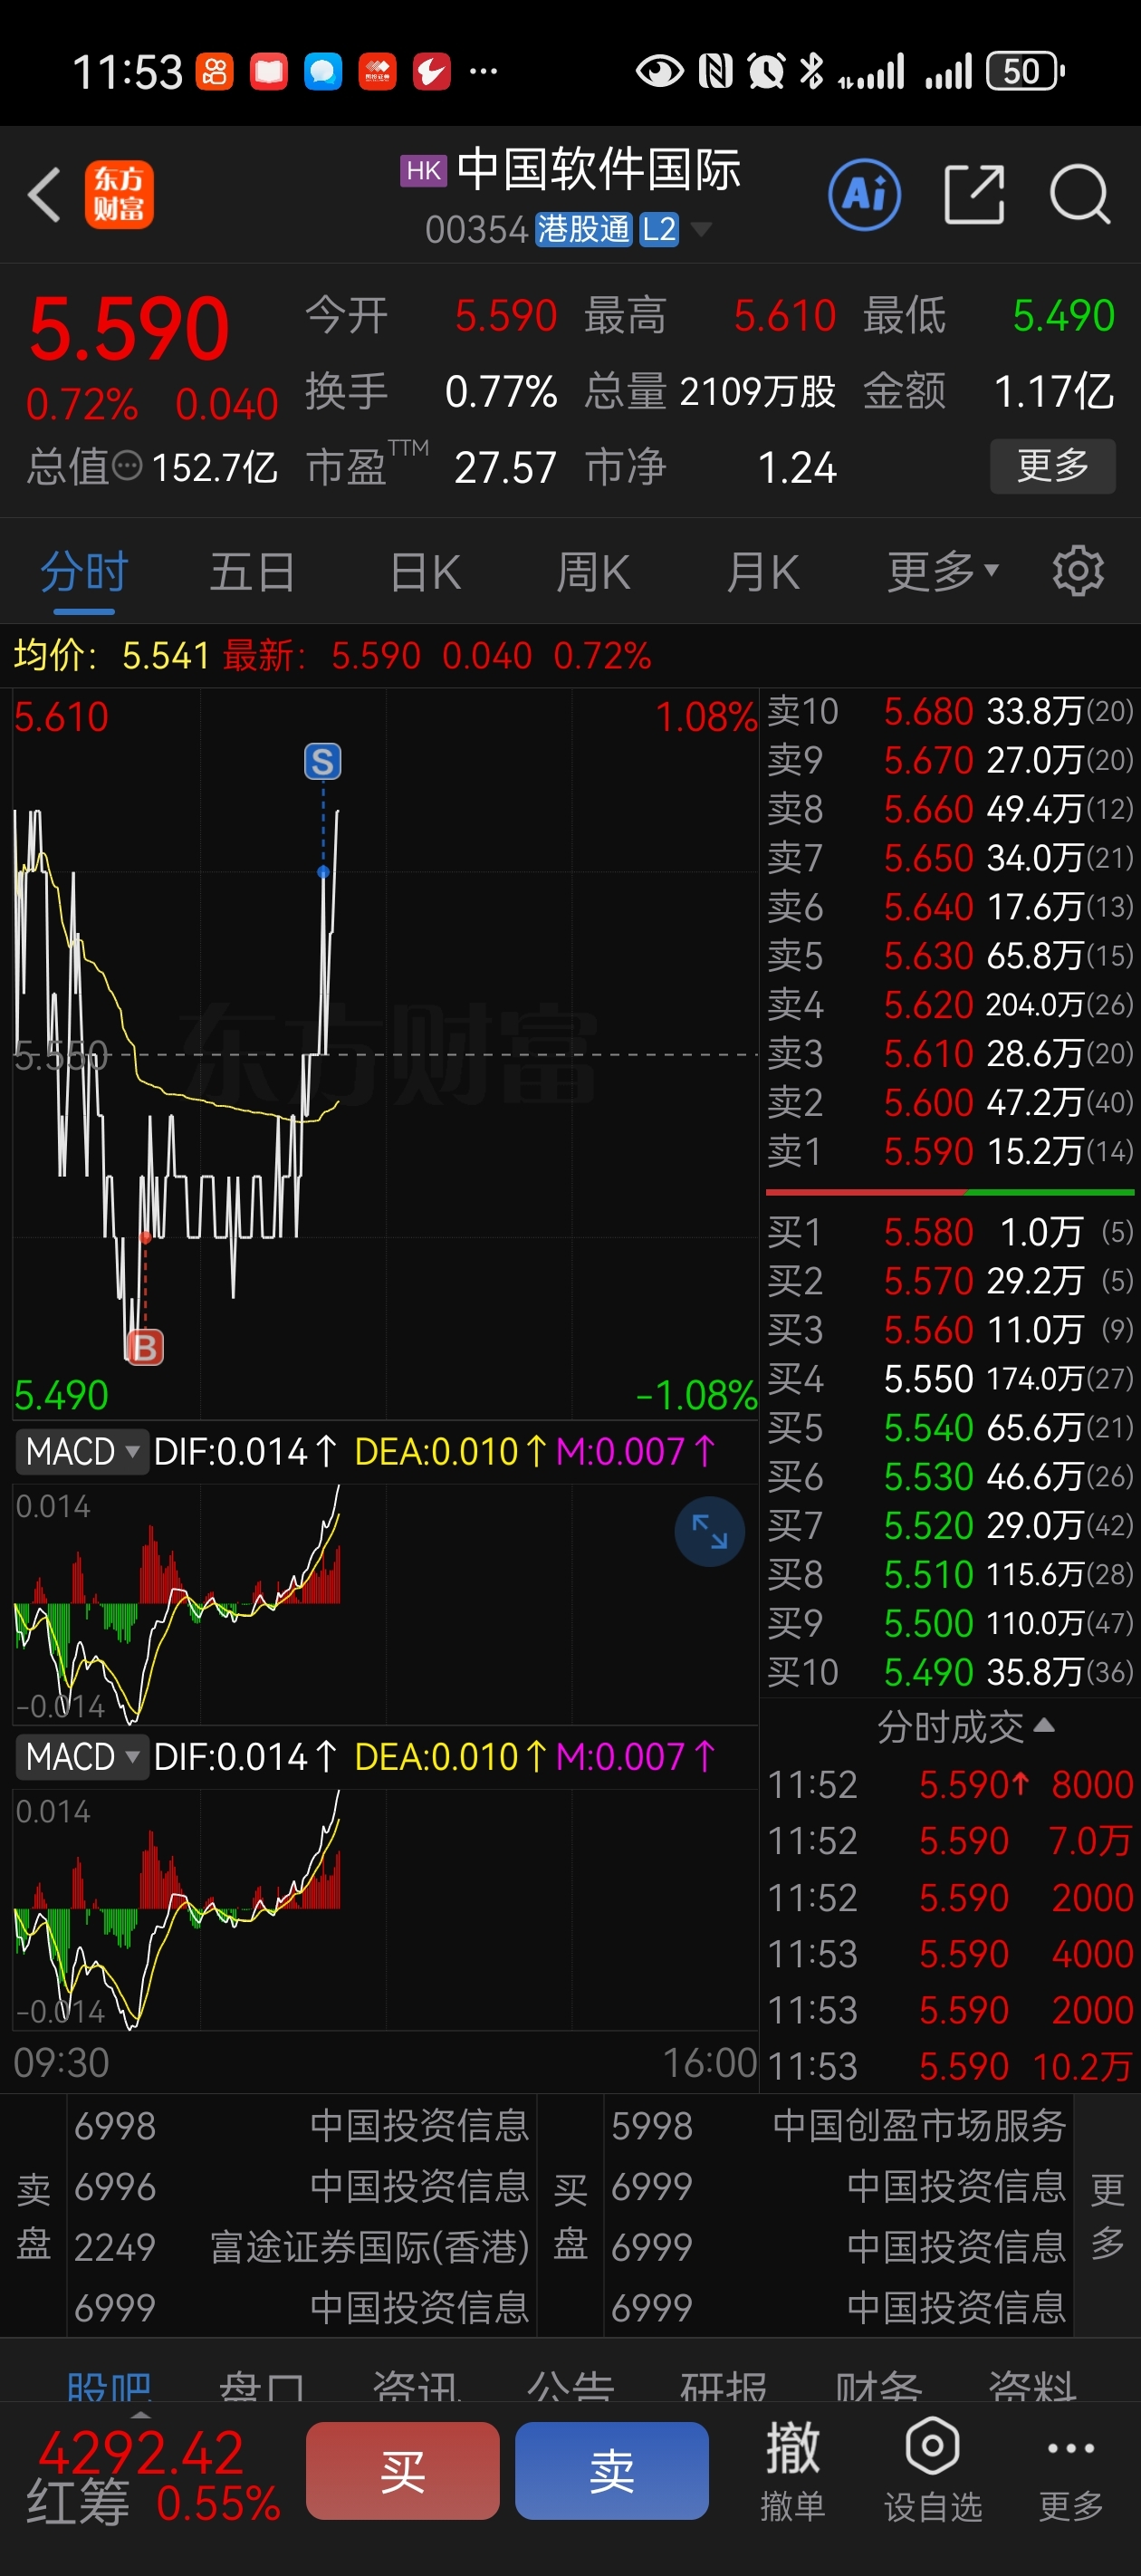Select 卖4 order at 5.620
Viewport: 1141px width, 2576px height.
(950, 1004)
